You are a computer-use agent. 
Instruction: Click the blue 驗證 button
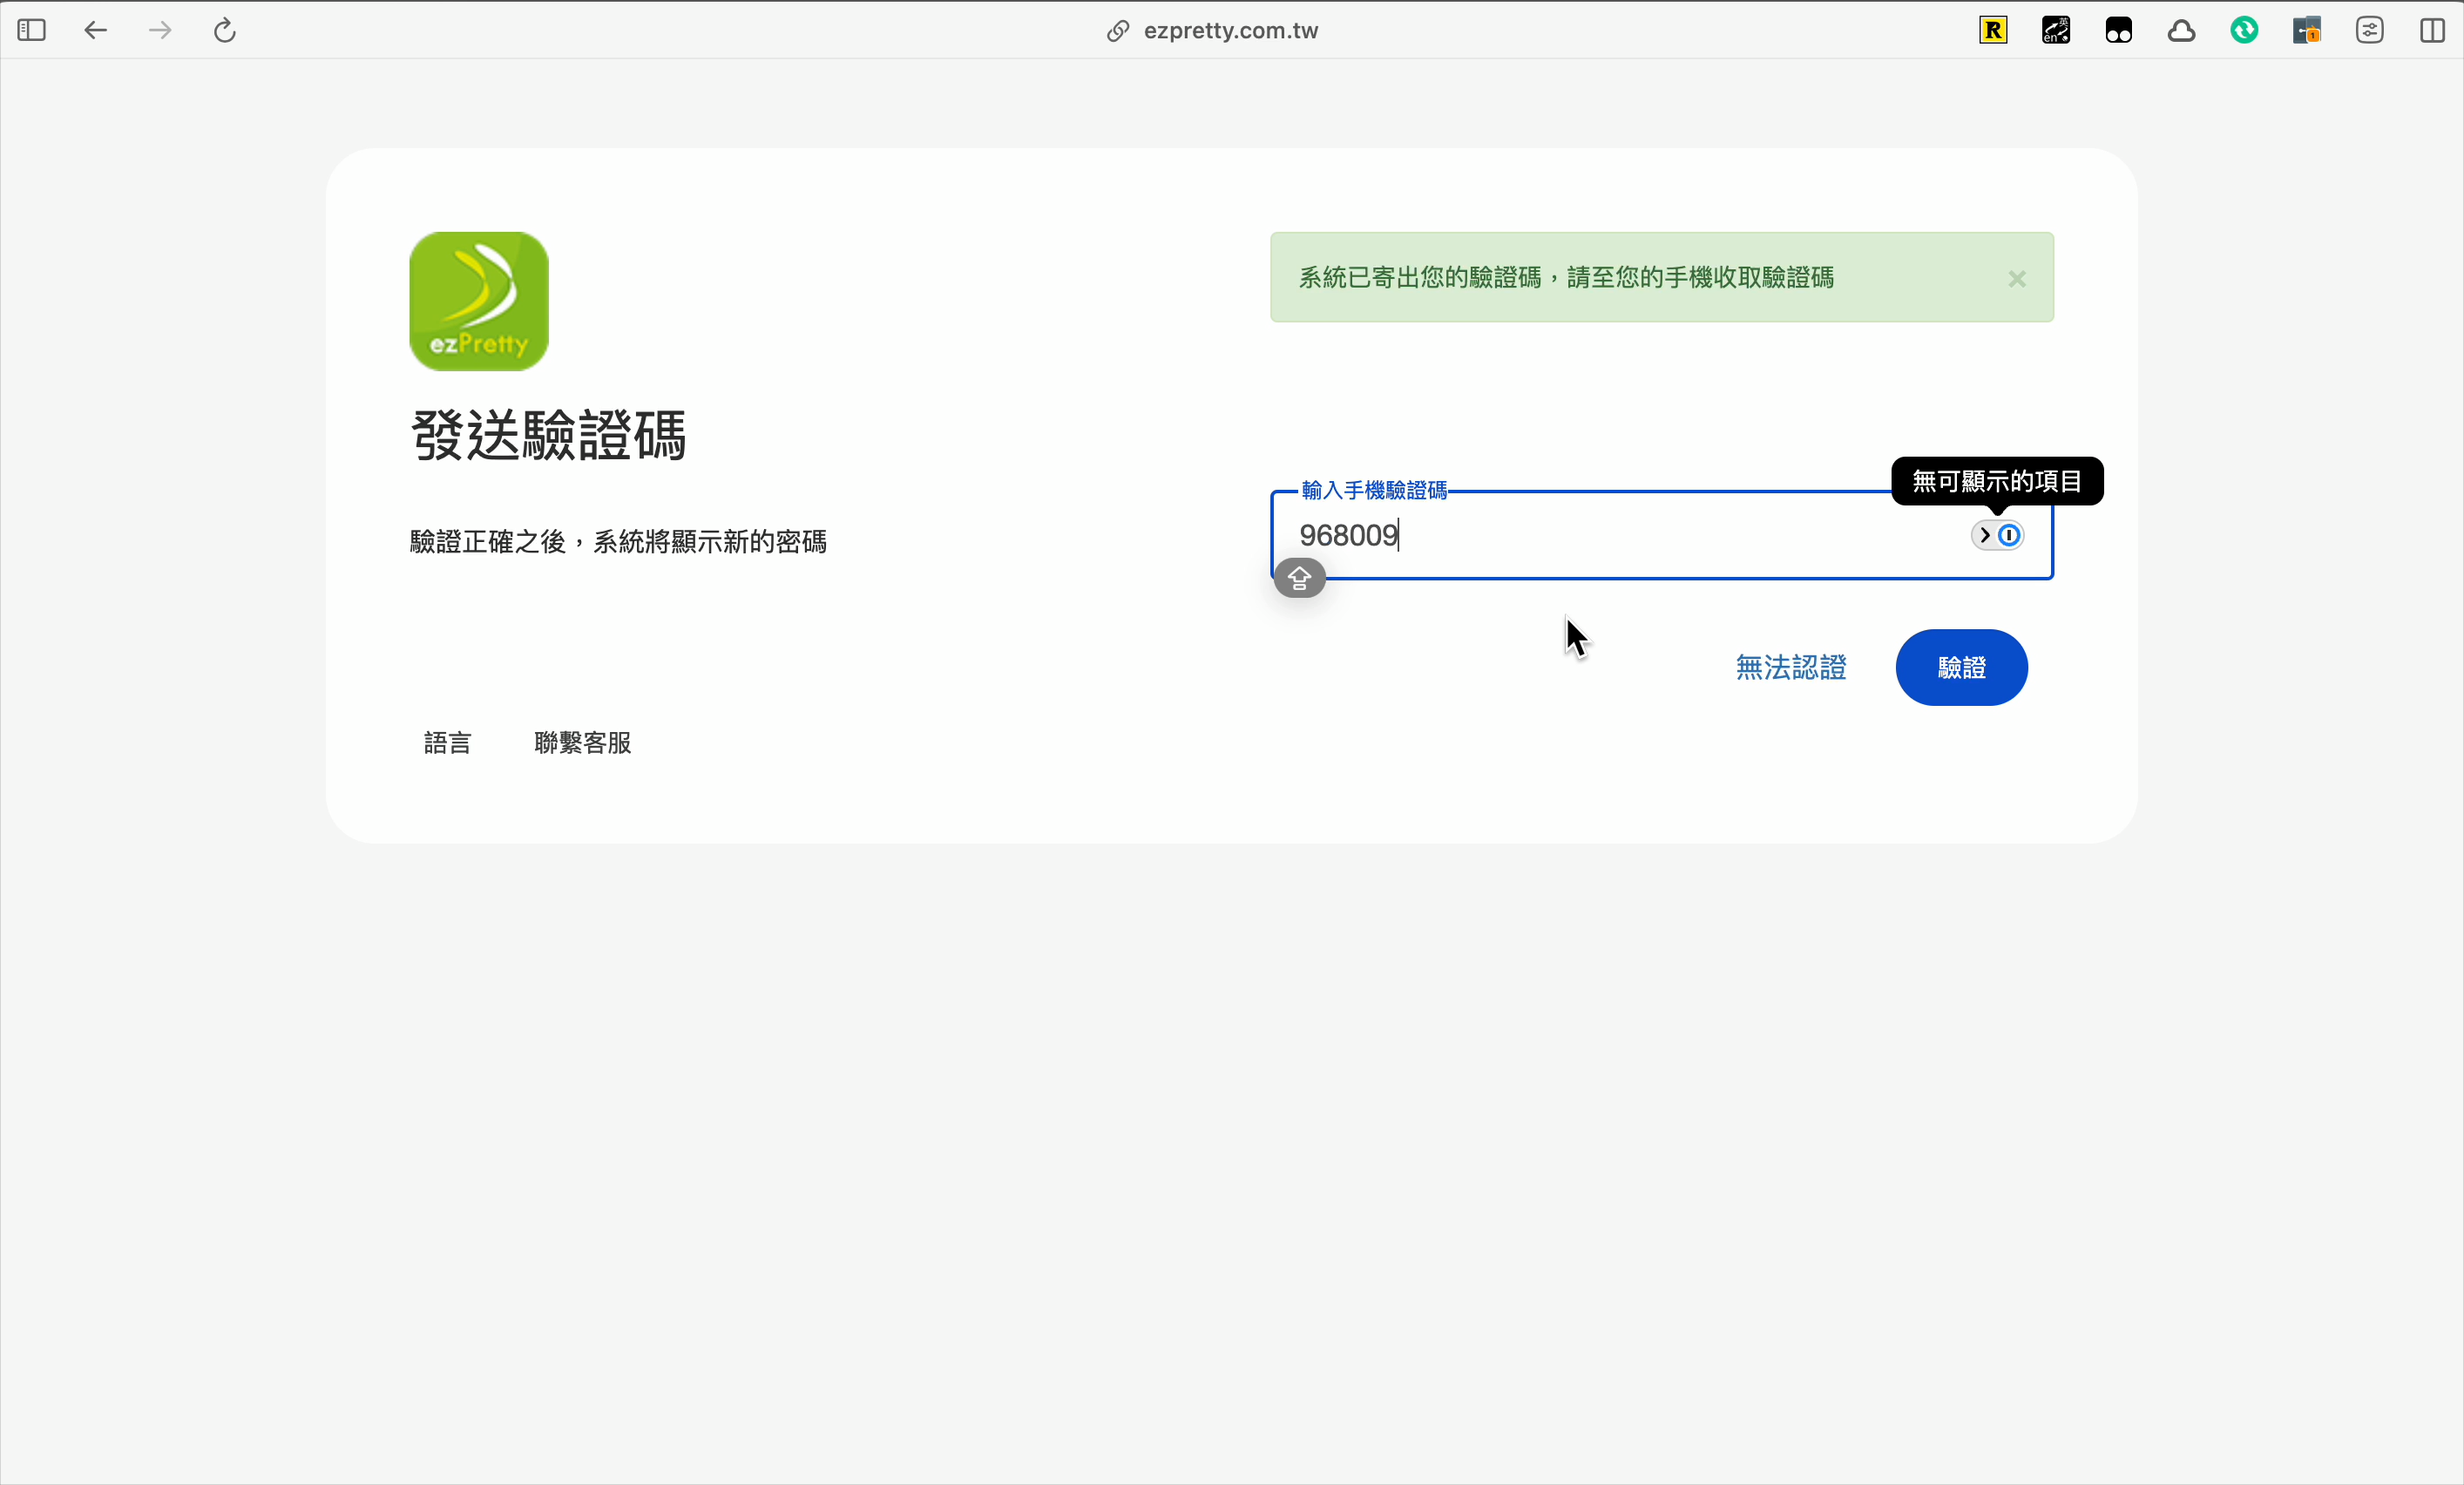(x=1961, y=667)
